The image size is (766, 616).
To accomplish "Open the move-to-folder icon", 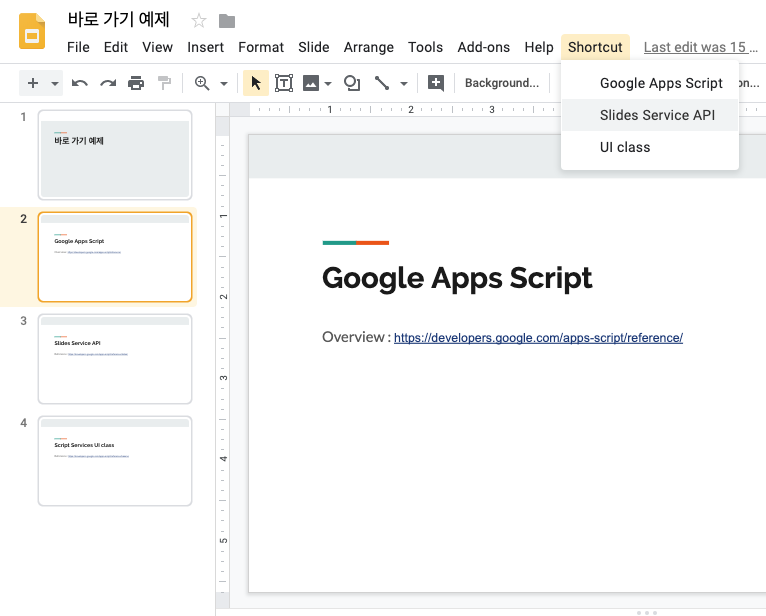I will coord(227,21).
